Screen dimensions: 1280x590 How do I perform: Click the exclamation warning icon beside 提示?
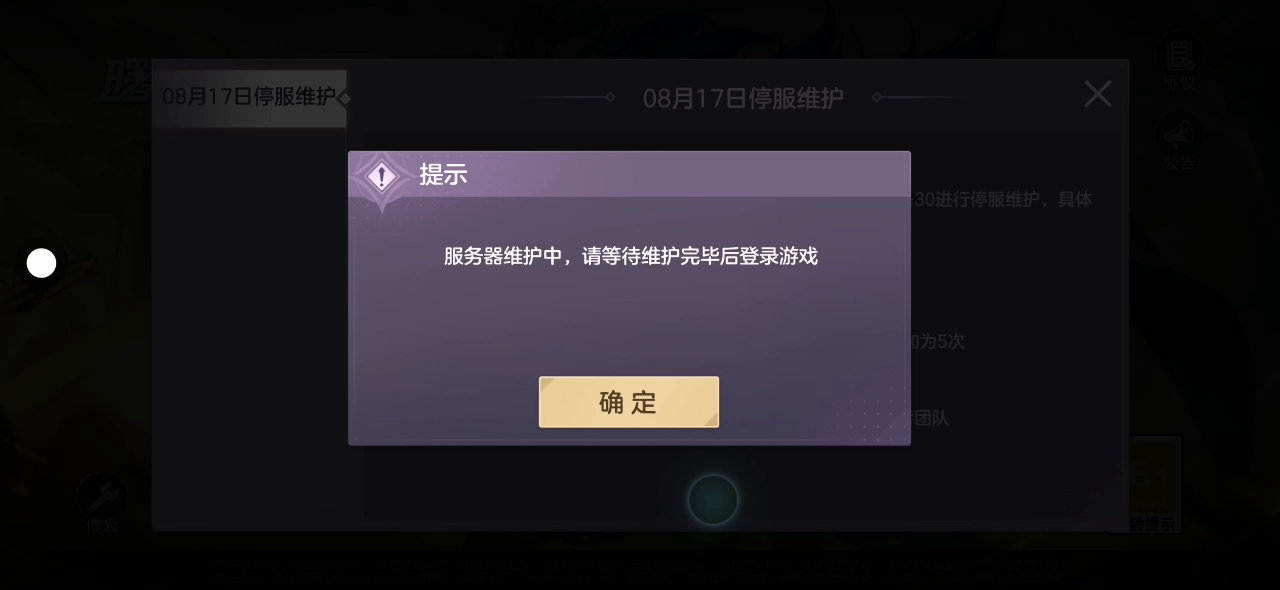click(381, 177)
